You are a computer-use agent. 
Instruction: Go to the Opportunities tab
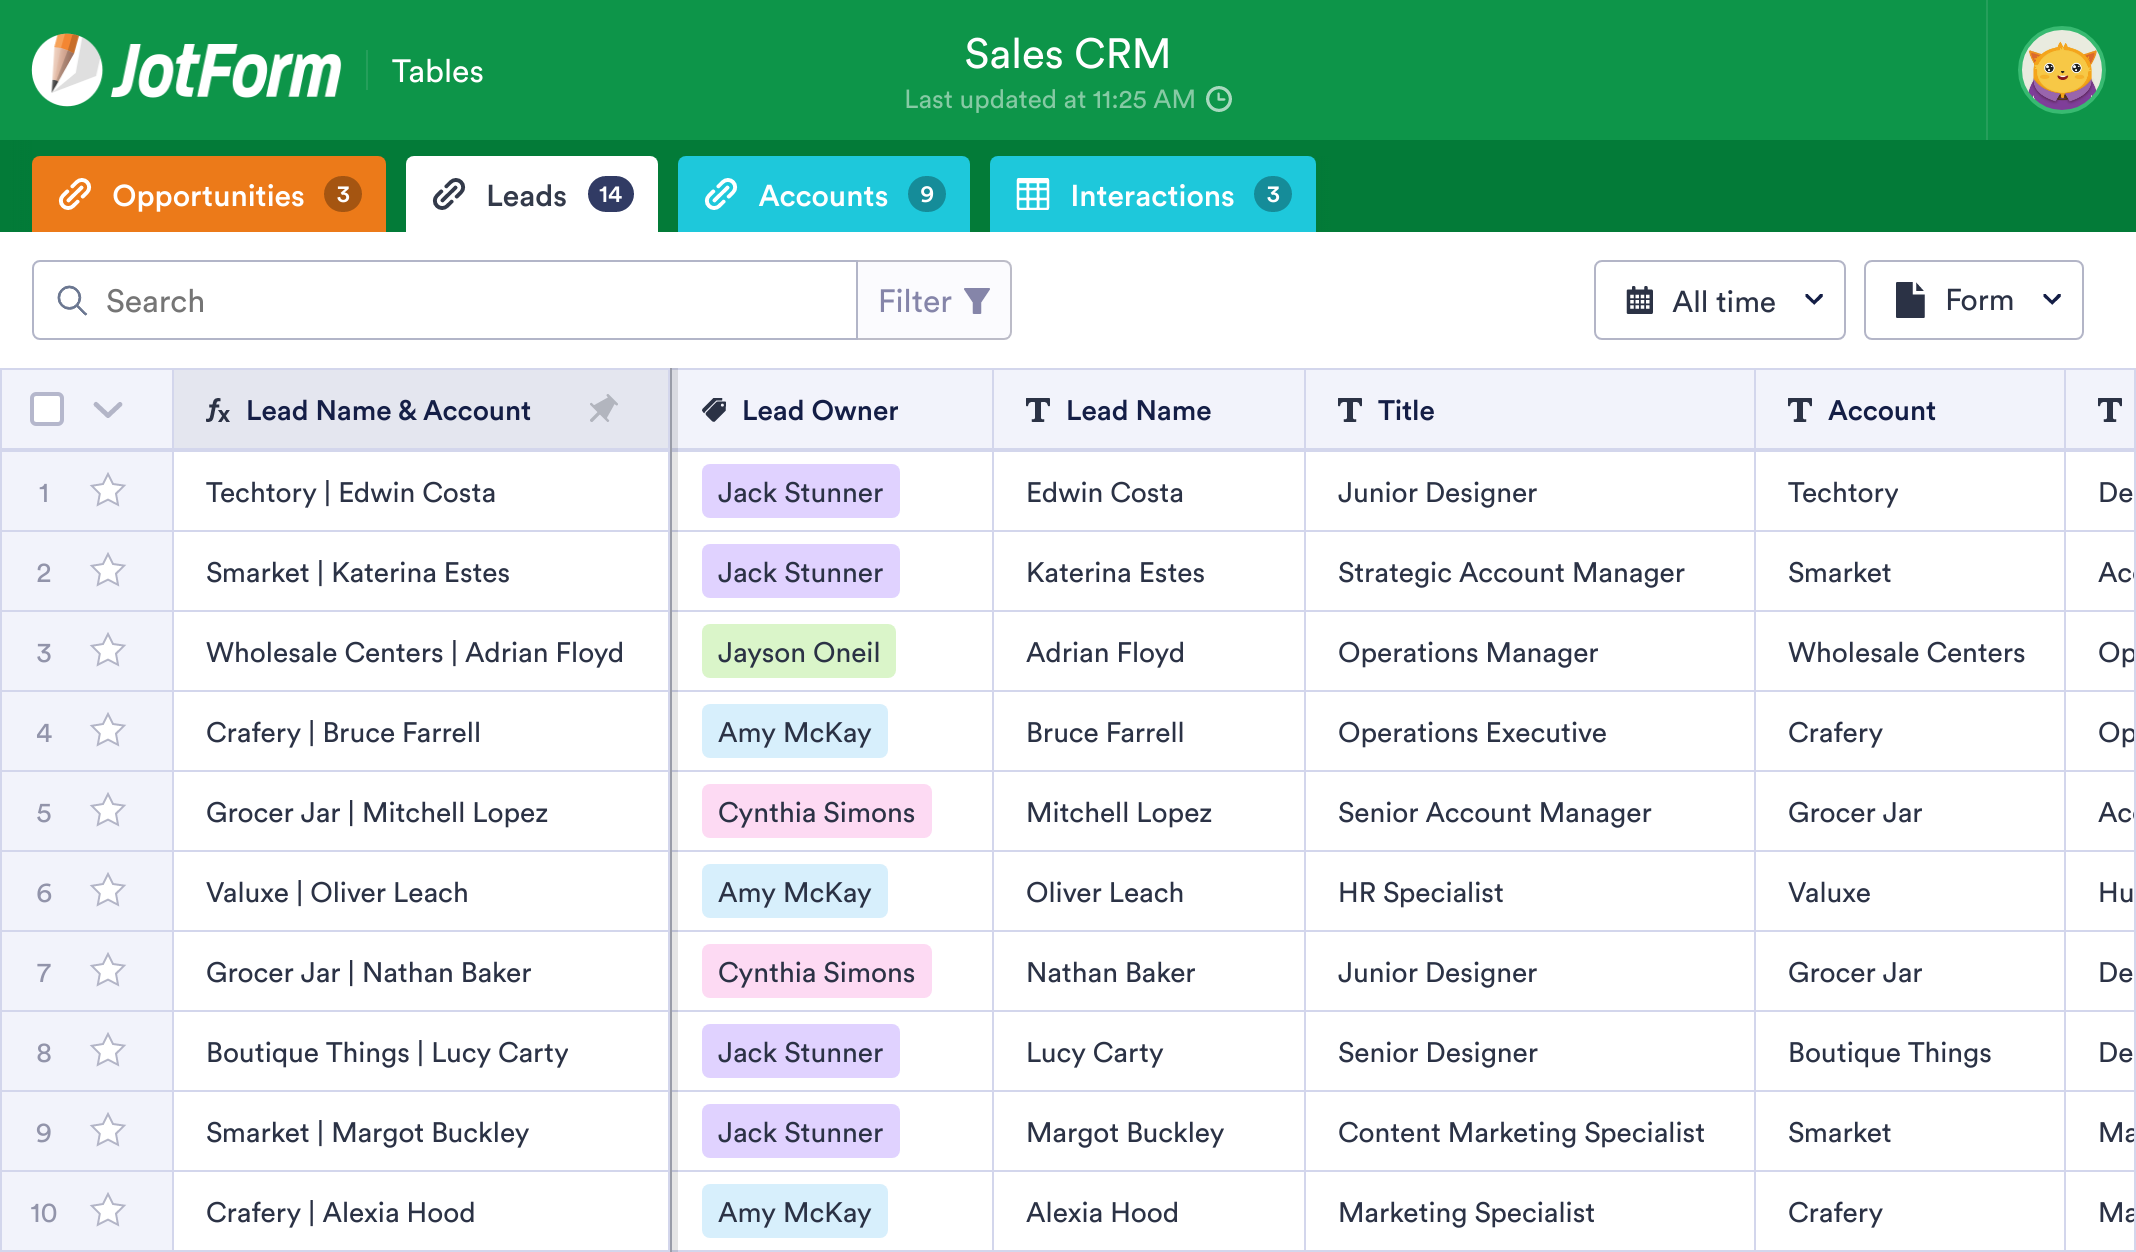pyautogui.click(x=208, y=195)
